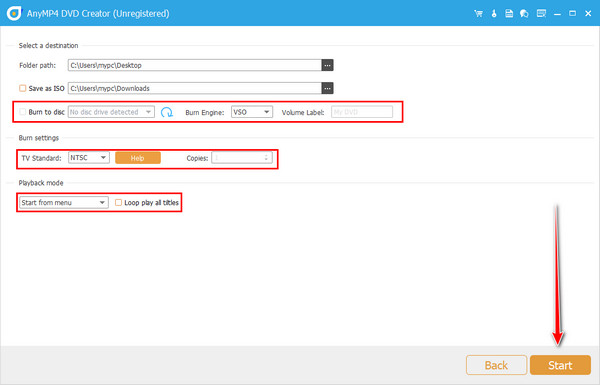
Task: Click the Volume Label field
Action: pos(362,112)
